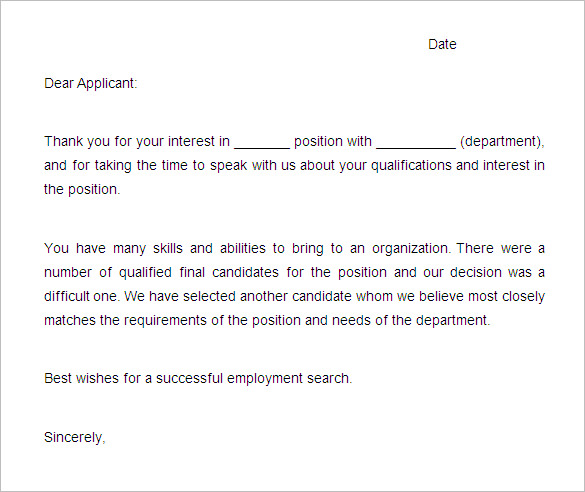Click the words You have many skills

pos(113,248)
